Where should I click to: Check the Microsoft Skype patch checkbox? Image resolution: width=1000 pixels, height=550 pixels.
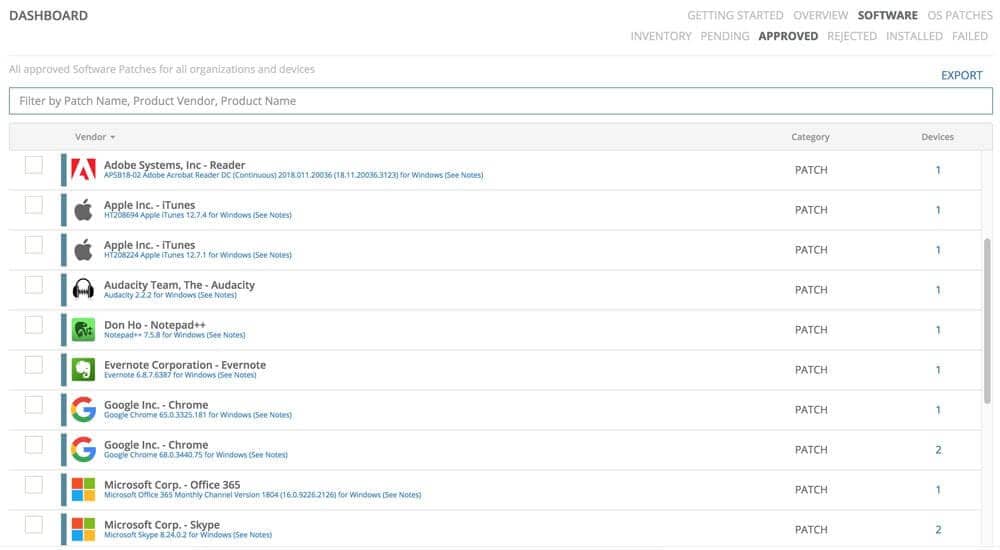34,524
